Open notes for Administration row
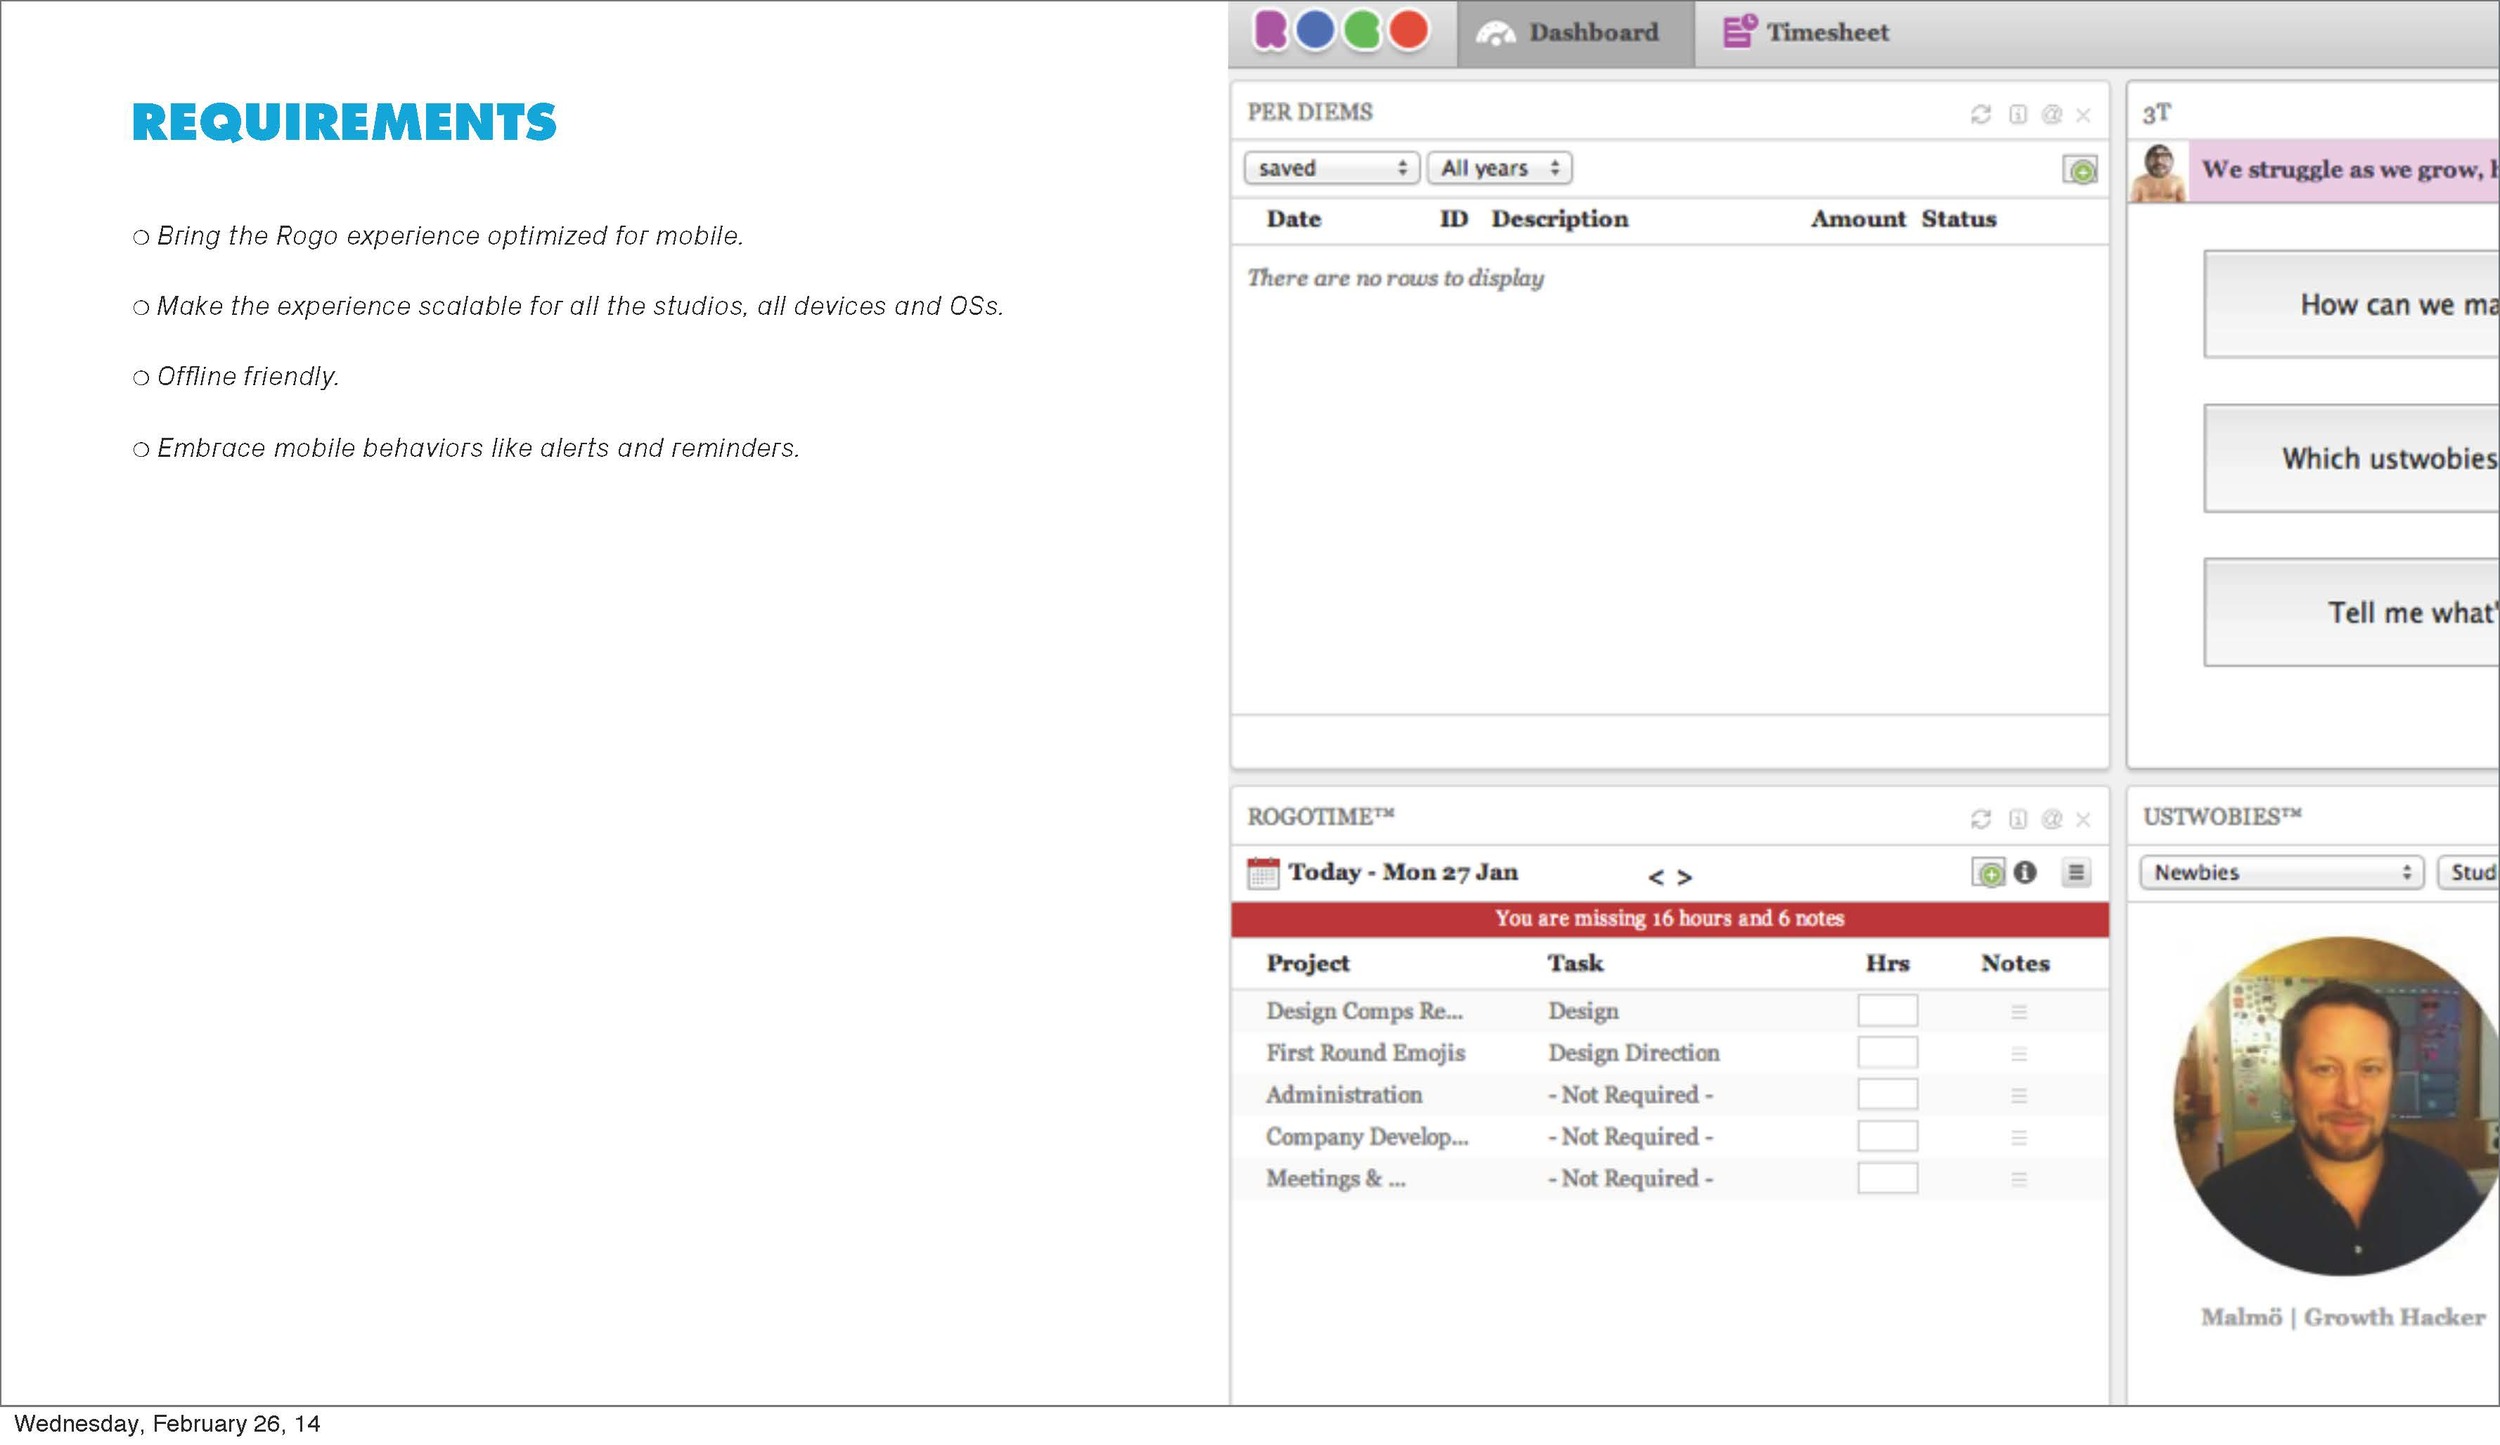2500x1445 pixels. (x=2019, y=1096)
